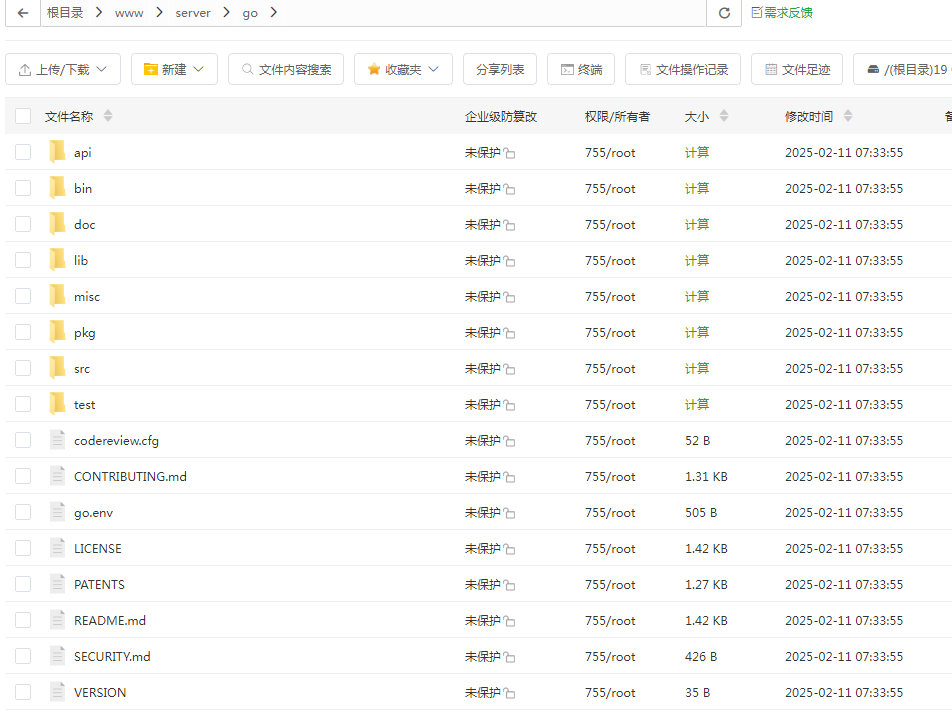The width and height of the screenshot is (952, 725).
Task: Open the 终端 terminal
Action: 581,69
